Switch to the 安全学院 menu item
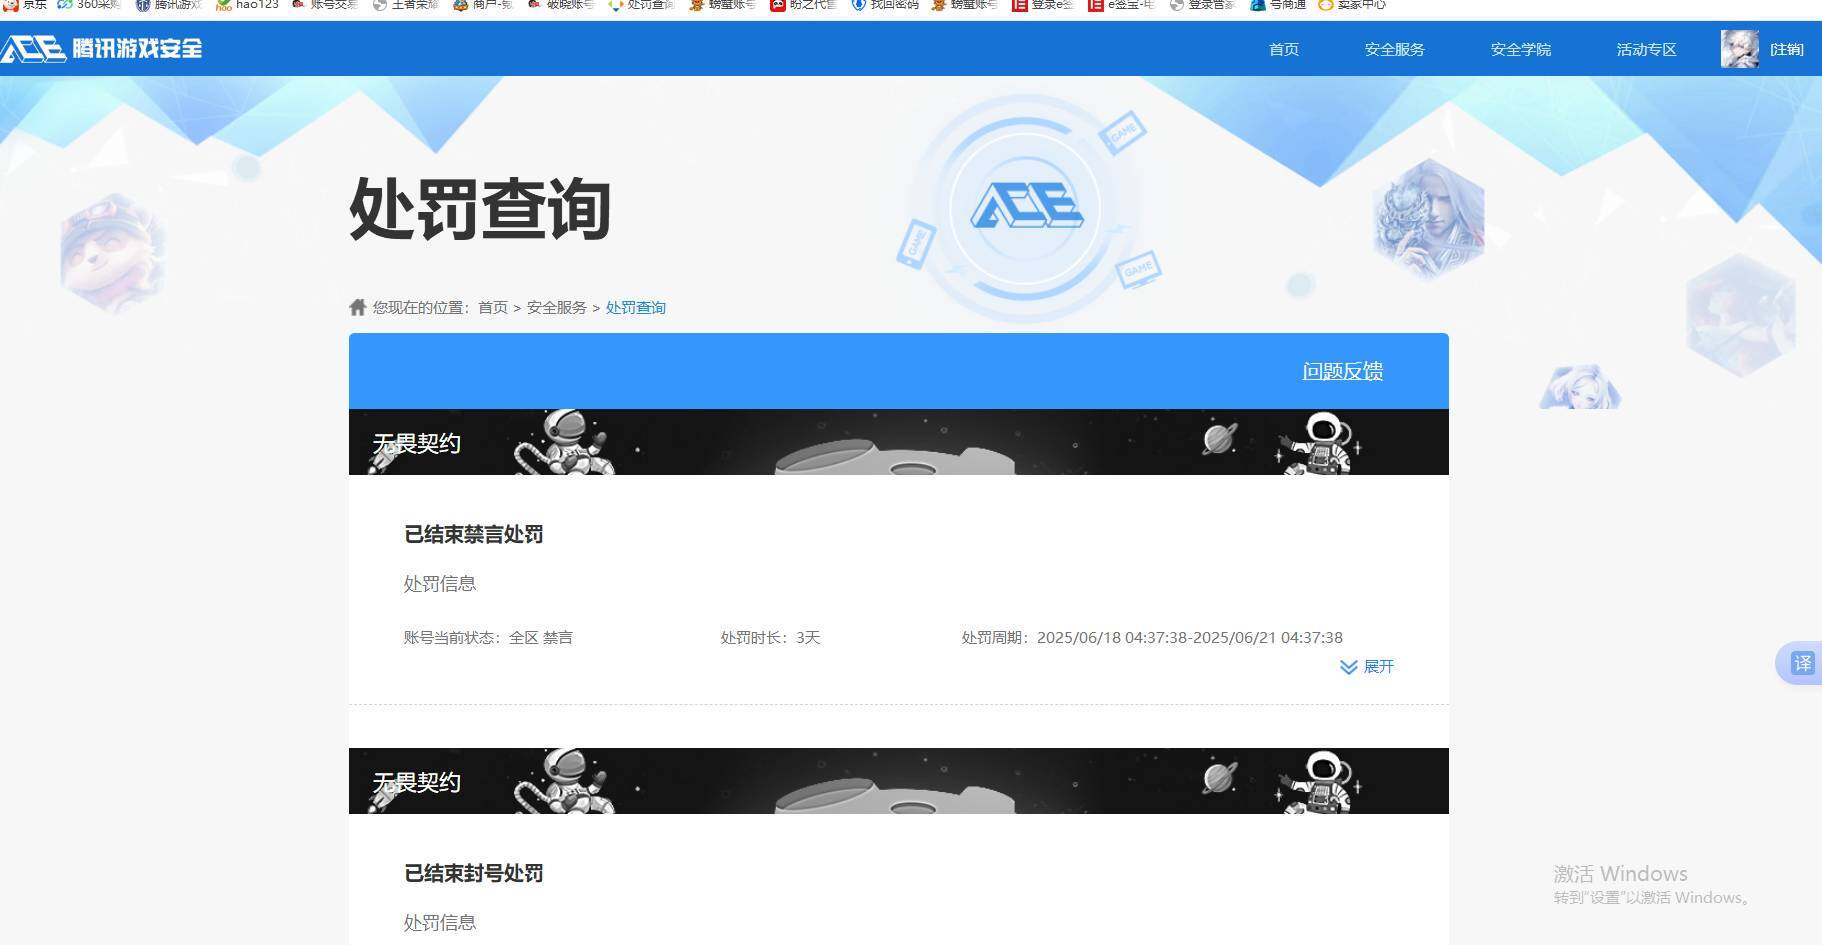 tap(1521, 49)
